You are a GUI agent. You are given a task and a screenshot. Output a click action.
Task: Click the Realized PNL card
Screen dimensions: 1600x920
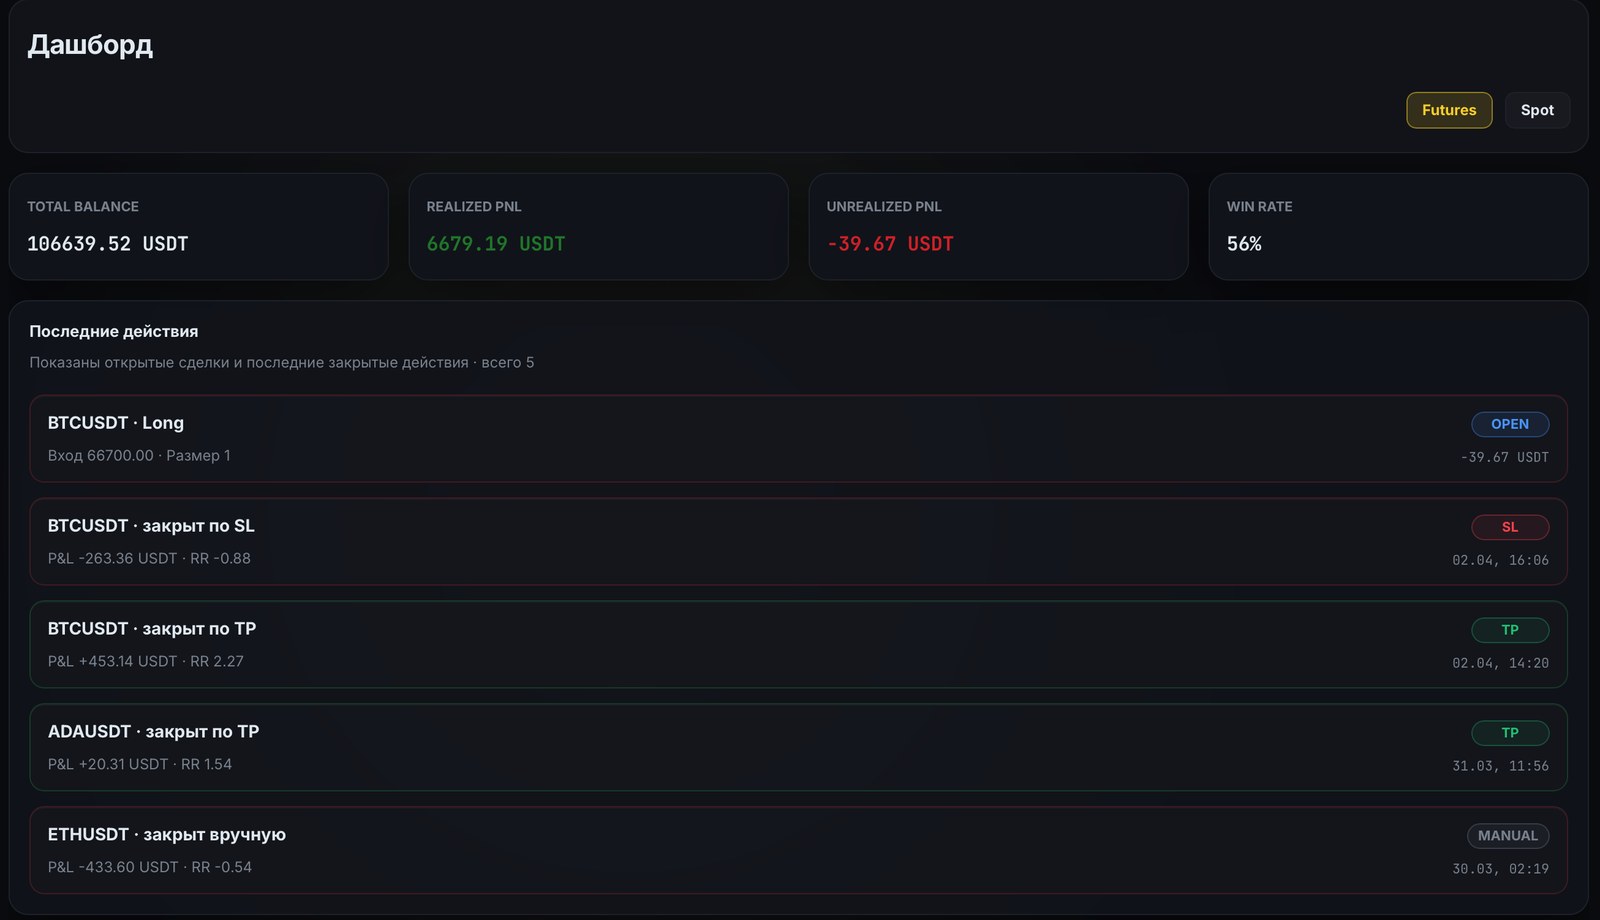tap(598, 226)
